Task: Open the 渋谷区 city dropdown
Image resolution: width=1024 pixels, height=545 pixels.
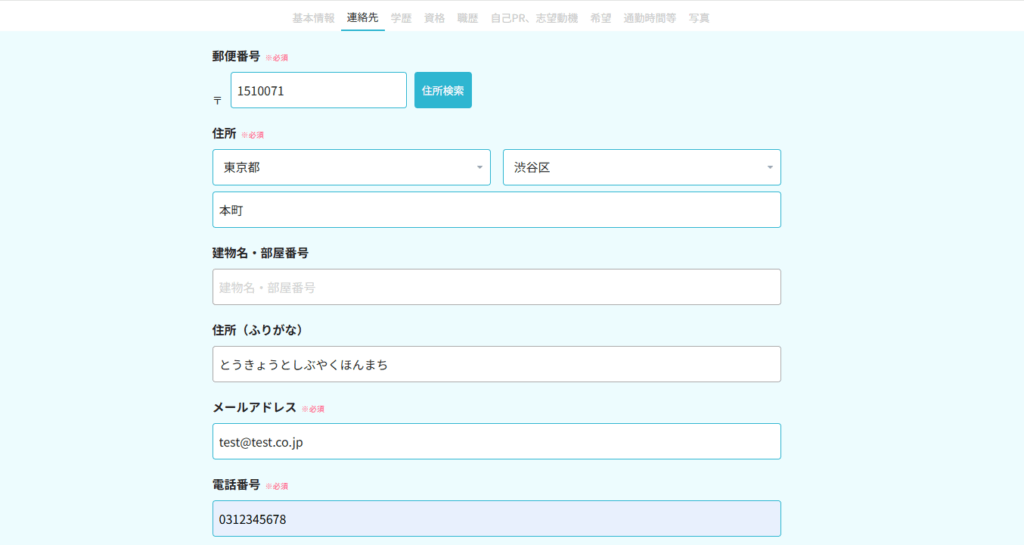Action: point(641,167)
